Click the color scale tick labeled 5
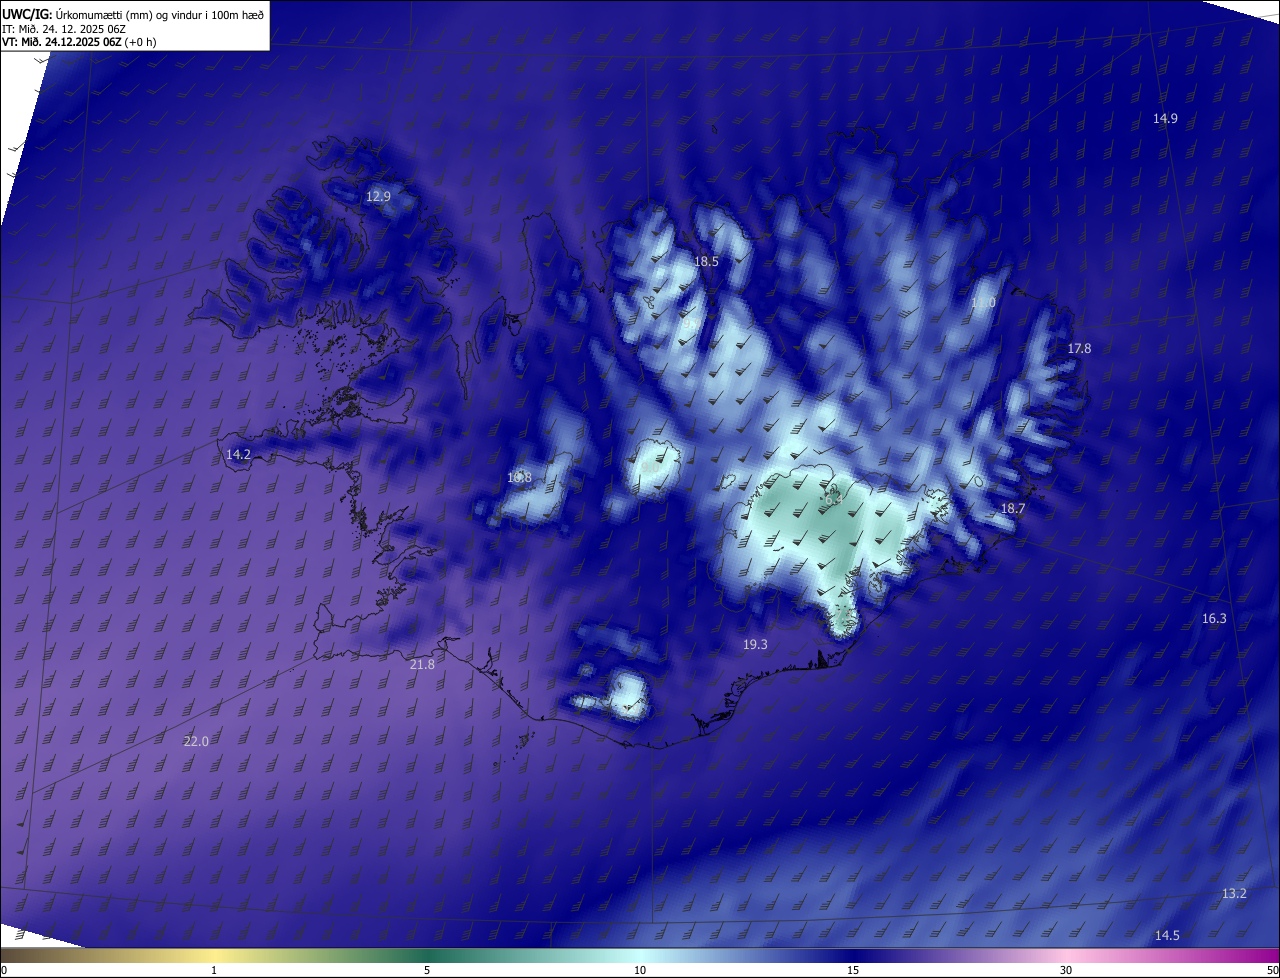This screenshot has height=978, width=1280. [x=427, y=970]
